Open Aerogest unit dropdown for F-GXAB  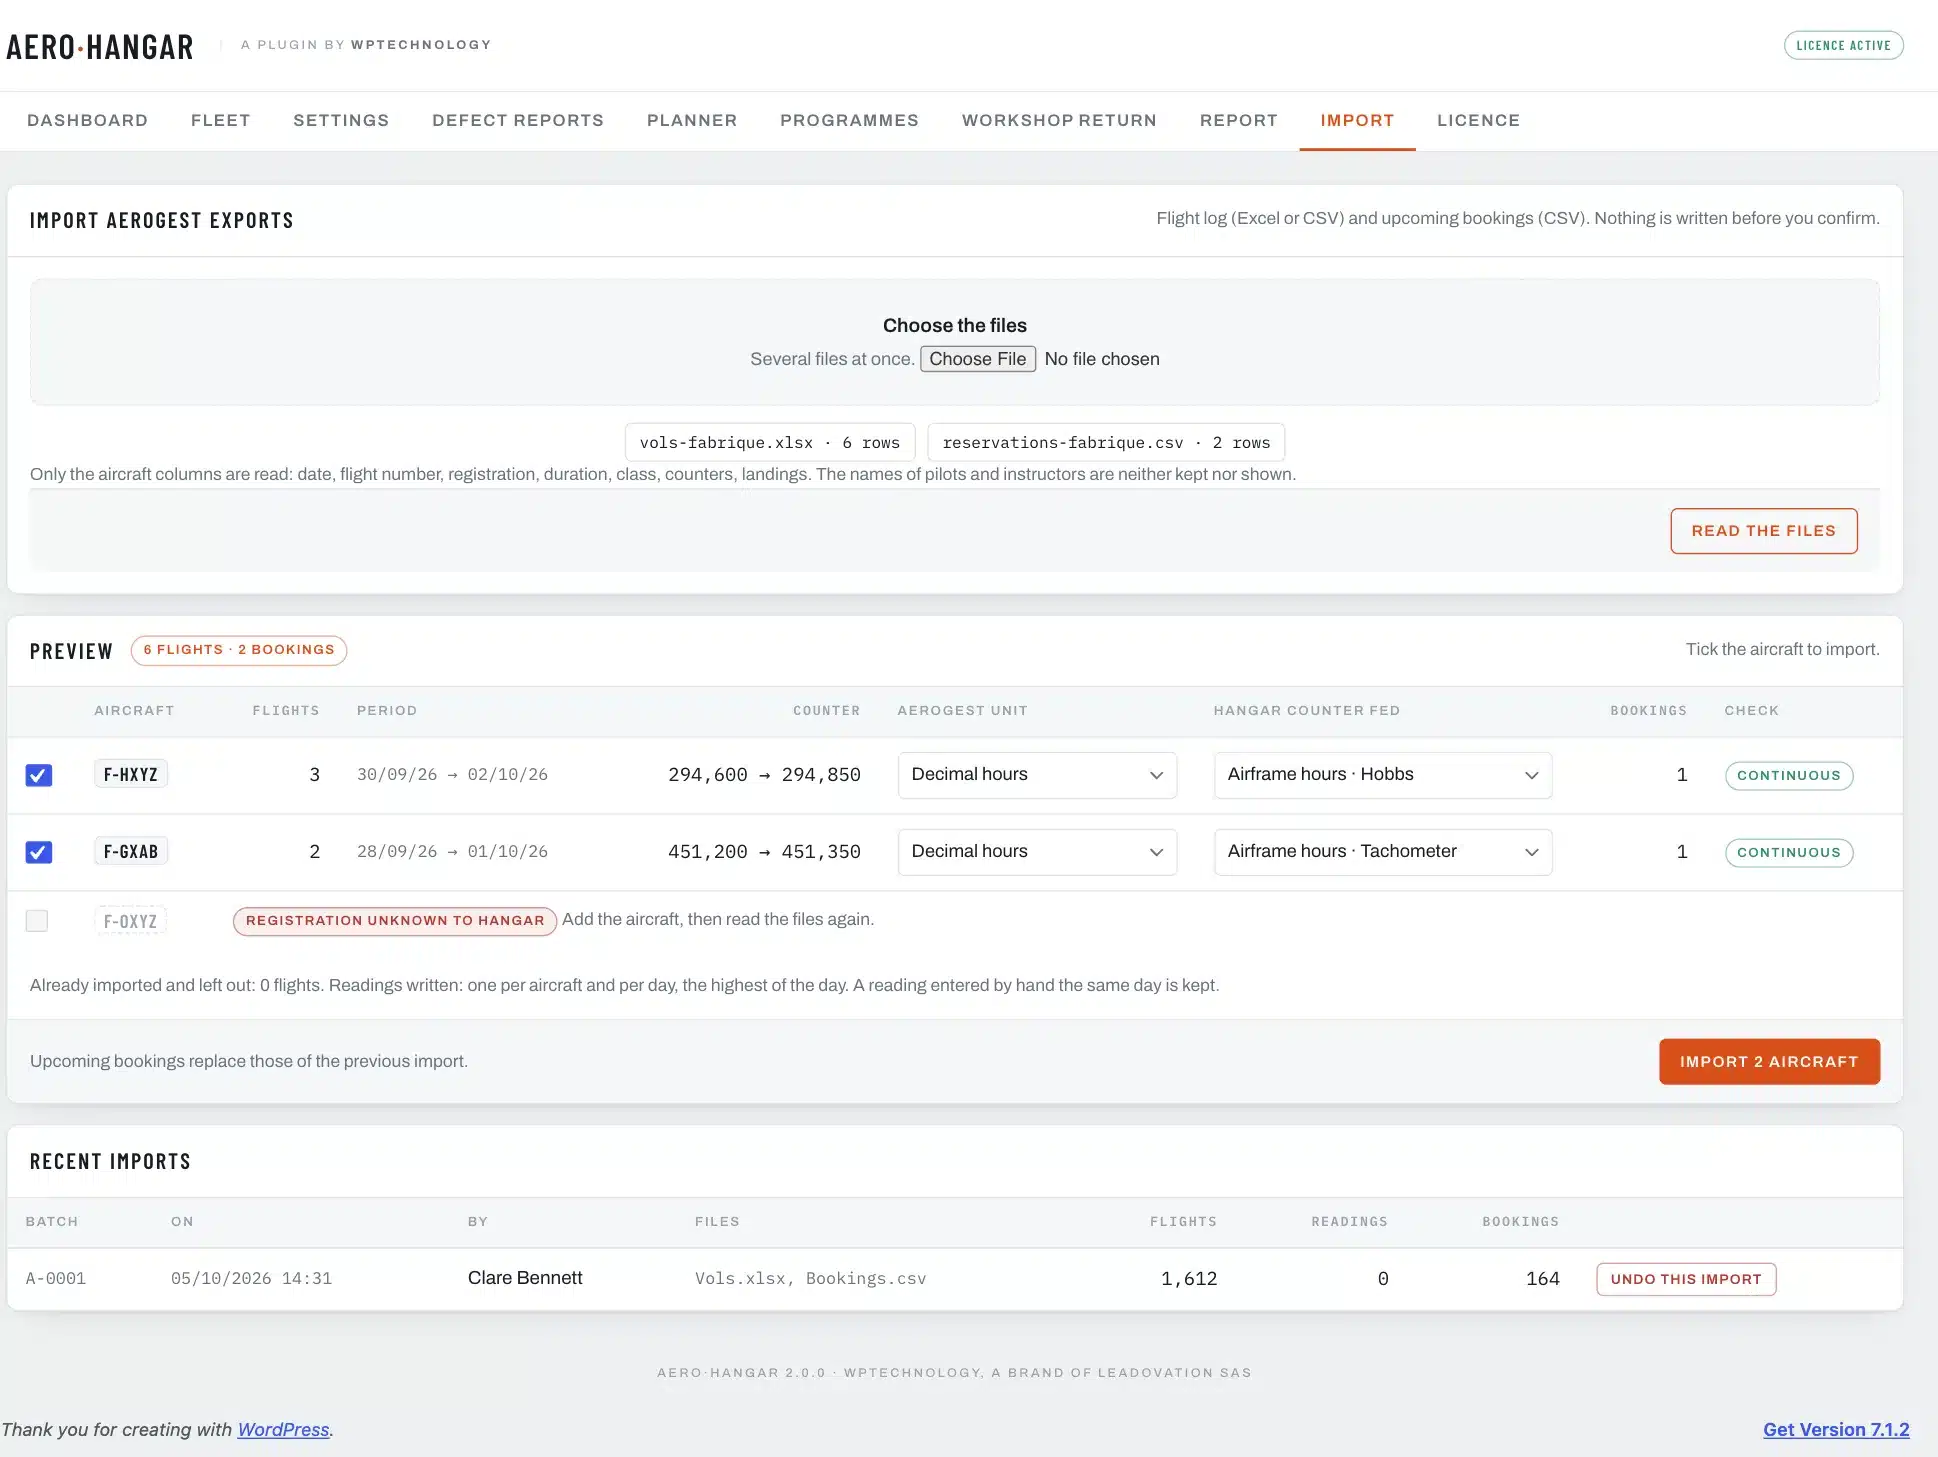coord(1037,852)
